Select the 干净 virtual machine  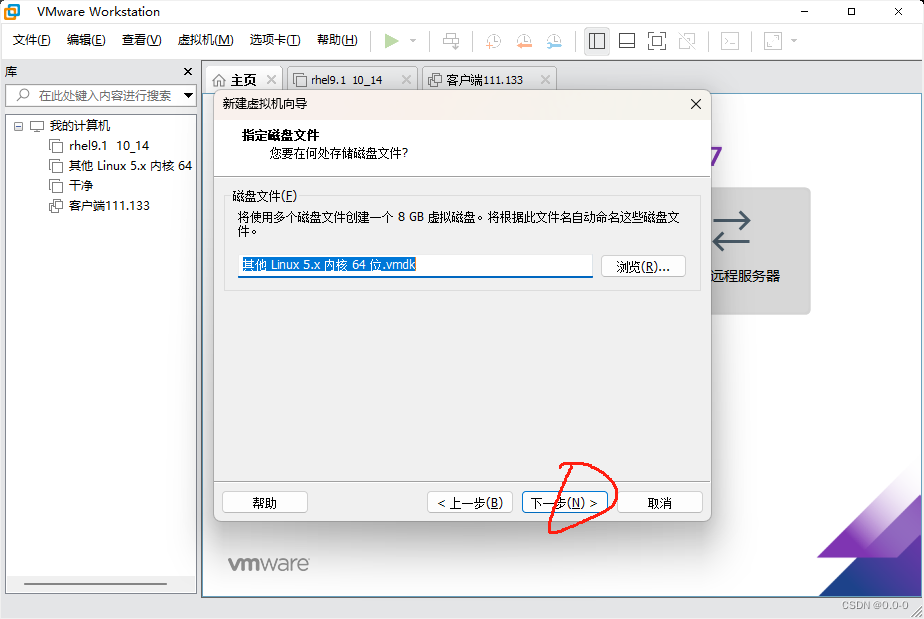[x=81, y=186]
